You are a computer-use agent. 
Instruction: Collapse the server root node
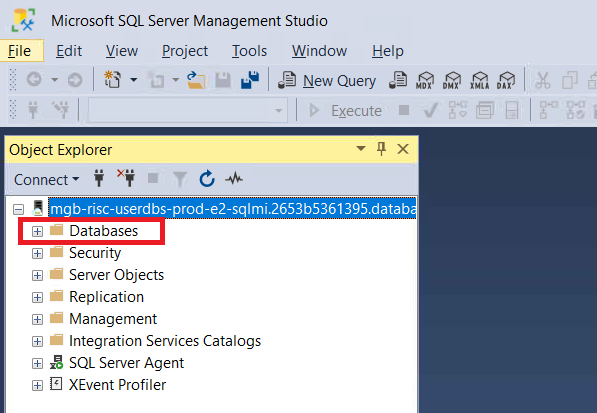18,209
